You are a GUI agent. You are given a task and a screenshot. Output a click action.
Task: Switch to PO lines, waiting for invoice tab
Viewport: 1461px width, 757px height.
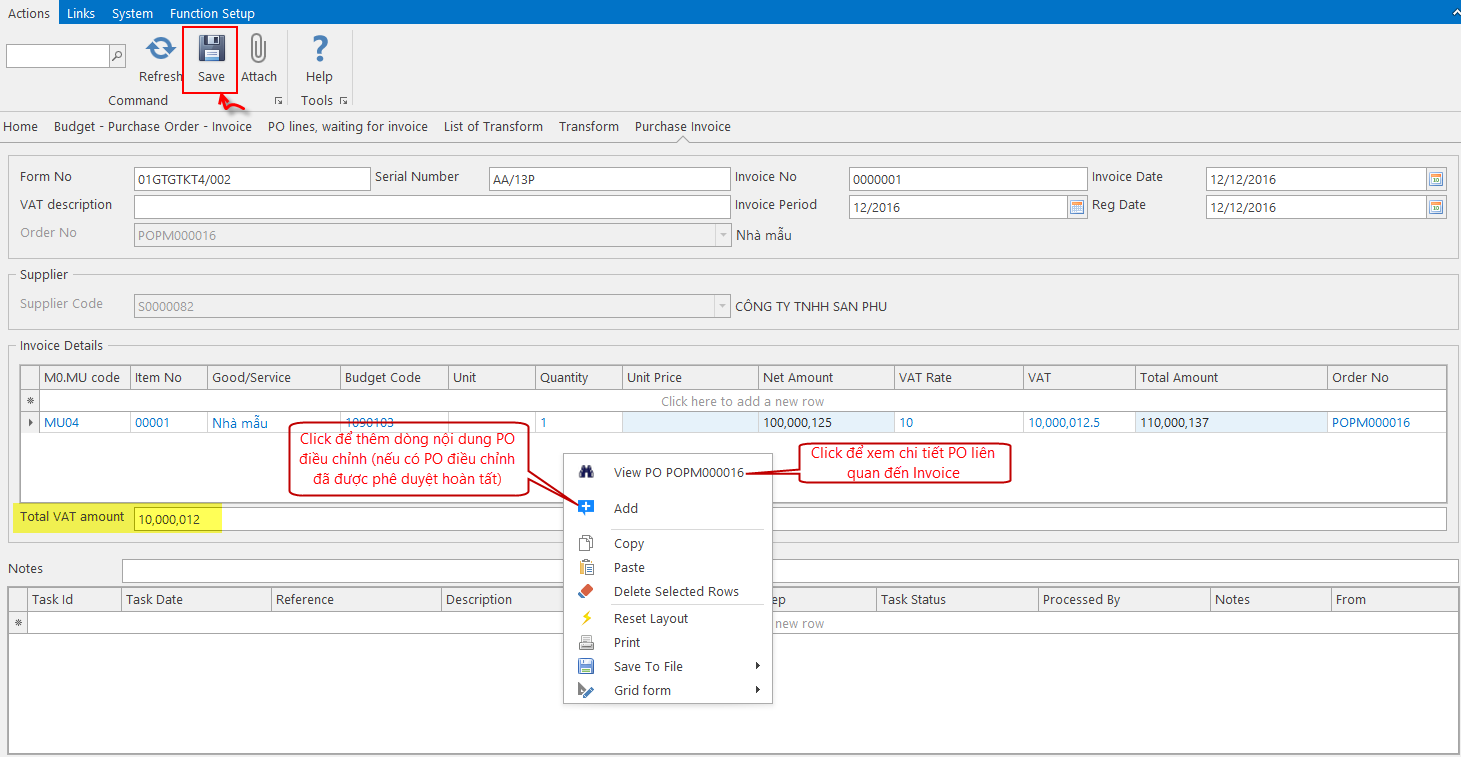(348, 126)
